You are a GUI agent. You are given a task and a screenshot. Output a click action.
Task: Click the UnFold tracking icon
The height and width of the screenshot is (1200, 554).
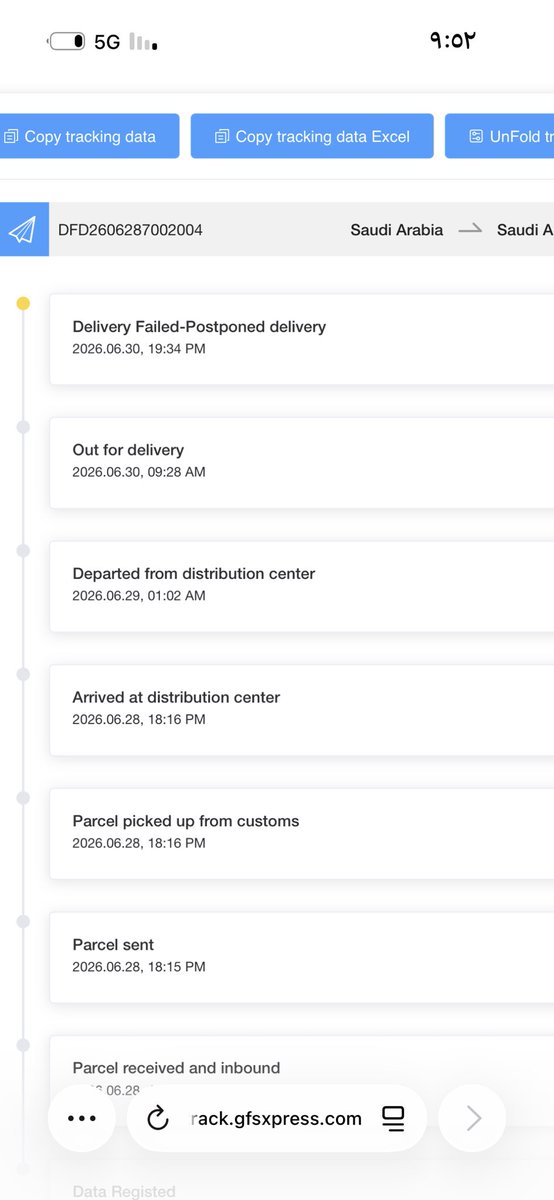476,136
